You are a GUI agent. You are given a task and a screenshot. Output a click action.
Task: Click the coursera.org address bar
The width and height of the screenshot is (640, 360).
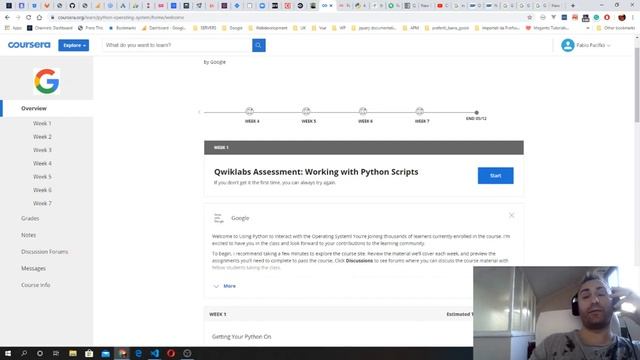[286, 18]
